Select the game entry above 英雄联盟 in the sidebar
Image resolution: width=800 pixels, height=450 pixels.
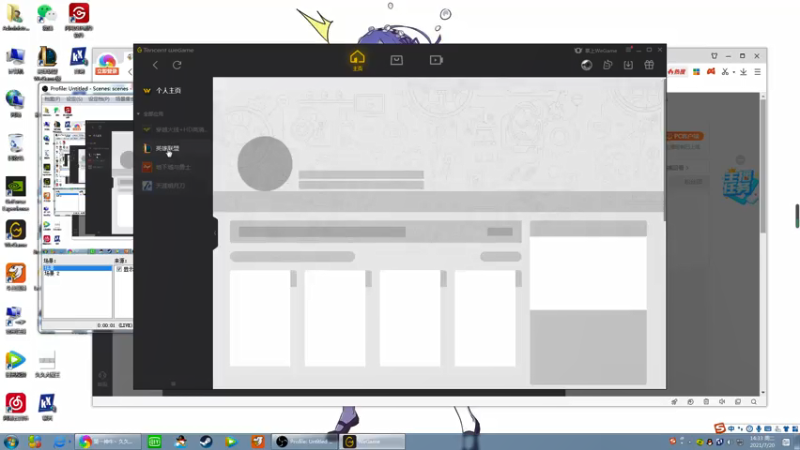pyautogui.click(x=173, y=130)
